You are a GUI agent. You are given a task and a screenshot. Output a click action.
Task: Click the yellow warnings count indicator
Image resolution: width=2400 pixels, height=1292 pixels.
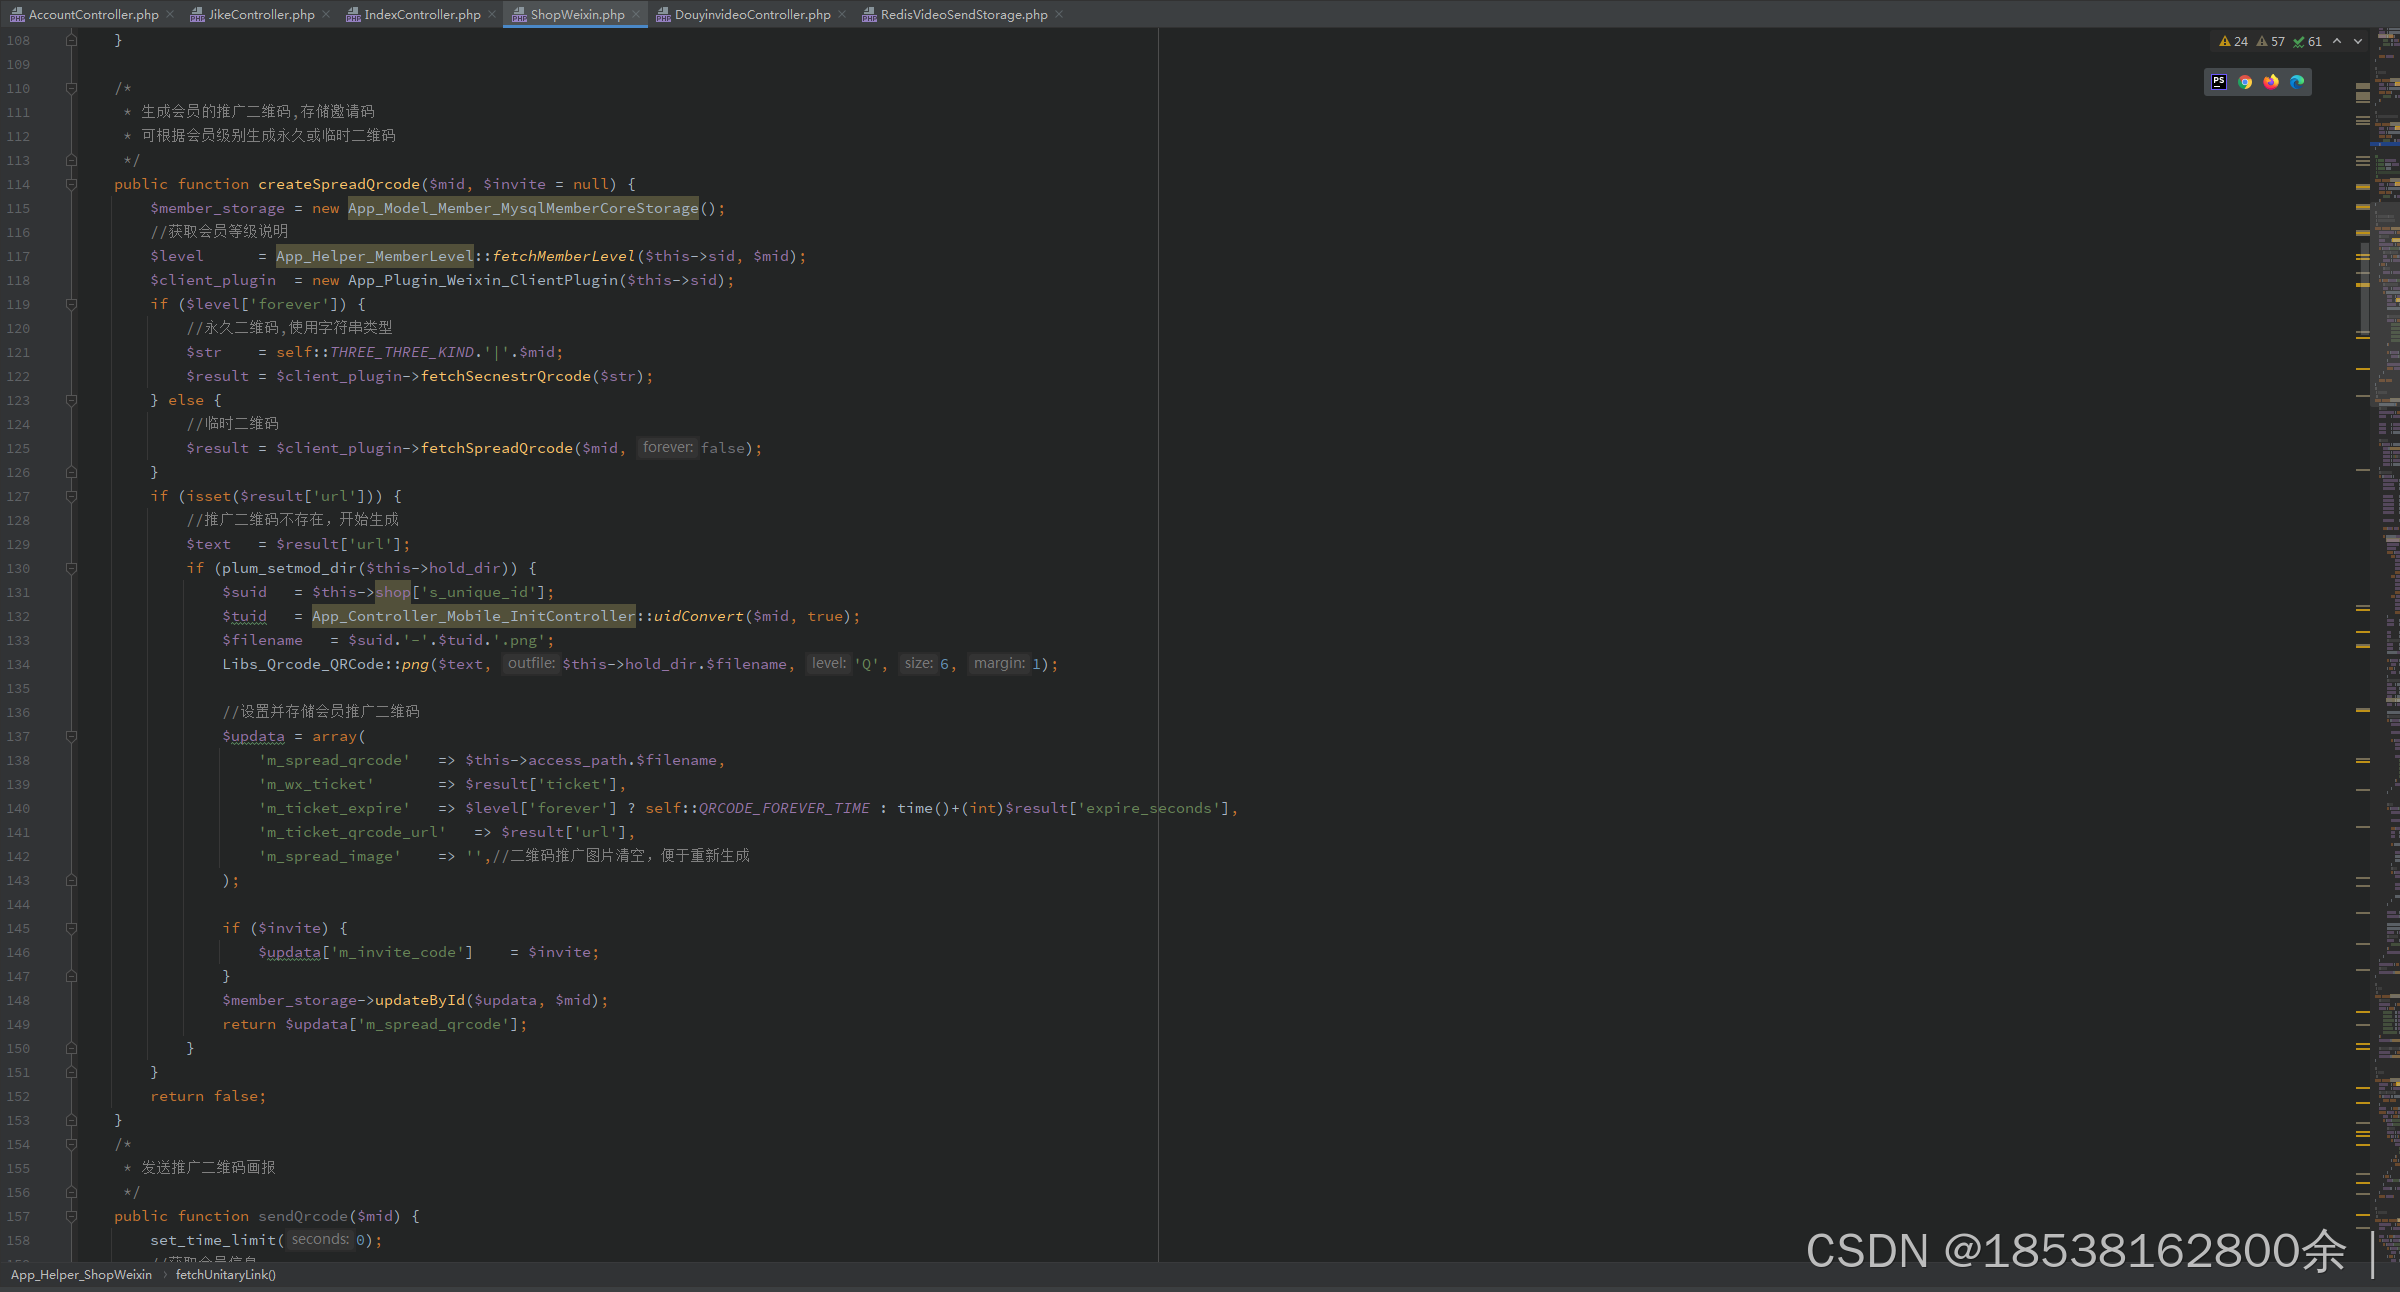pyautogui.click(x=2233, y=41)
